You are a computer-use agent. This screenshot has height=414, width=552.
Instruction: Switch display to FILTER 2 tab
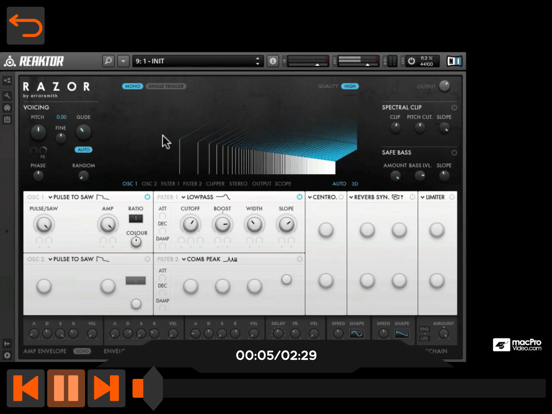192,184
